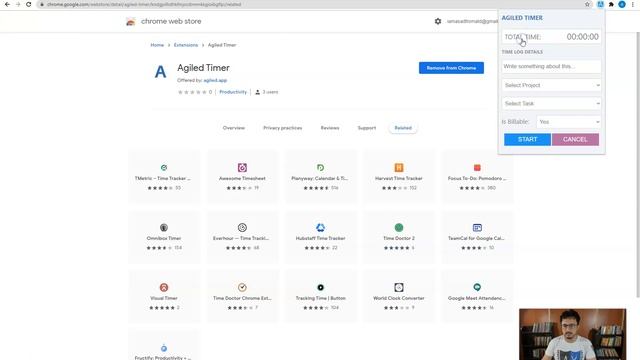Open the Agiled Timer extension icon in toolbar

tap(600, 4)
